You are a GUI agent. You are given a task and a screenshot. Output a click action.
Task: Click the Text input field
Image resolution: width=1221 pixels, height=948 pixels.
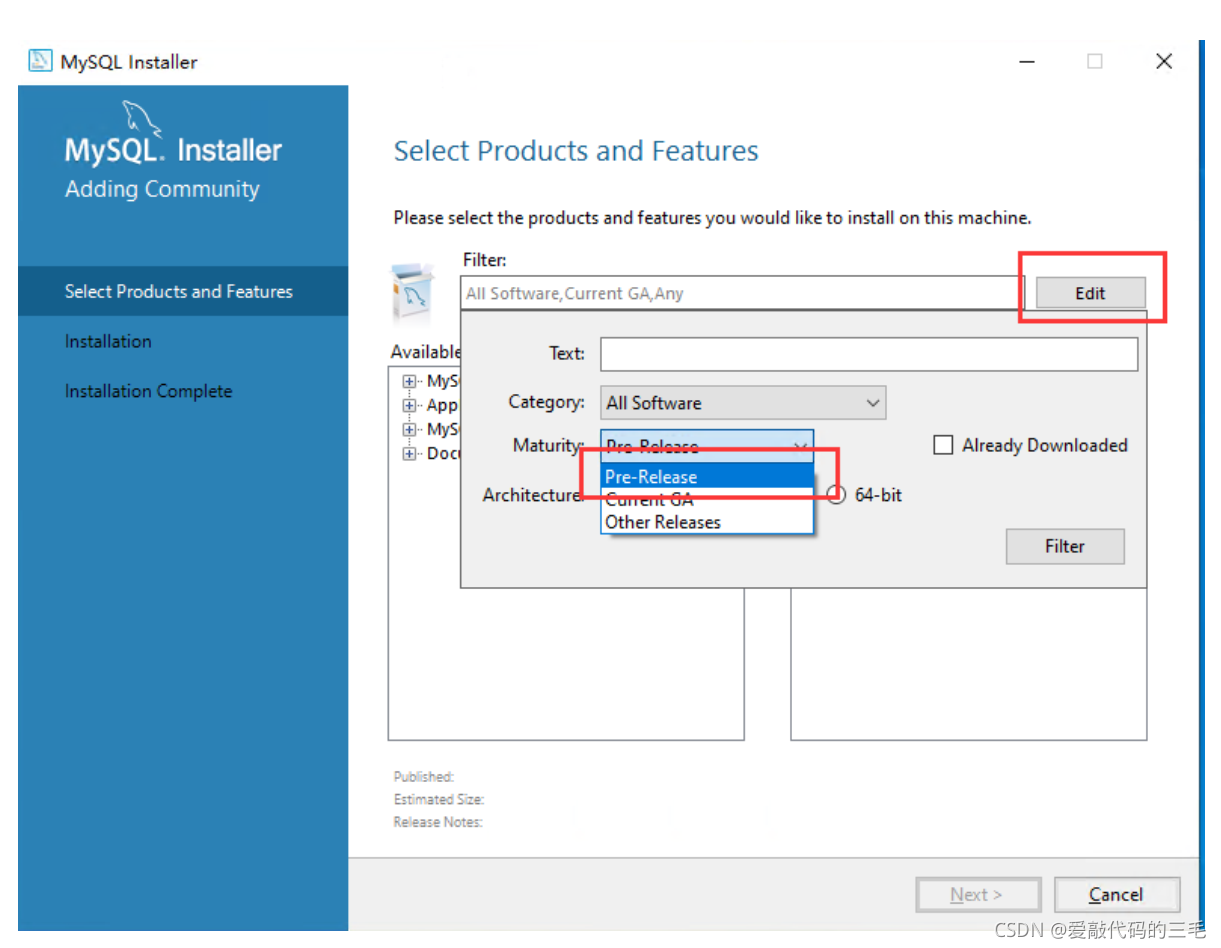(869, 354)
